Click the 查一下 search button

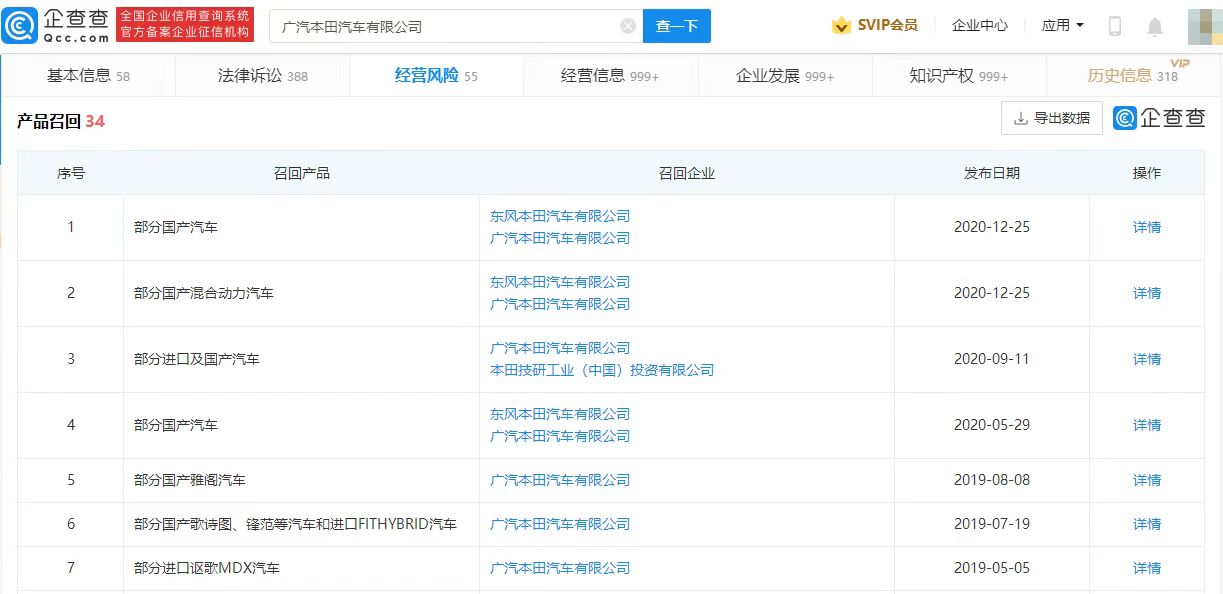click(x=676, y=26)
